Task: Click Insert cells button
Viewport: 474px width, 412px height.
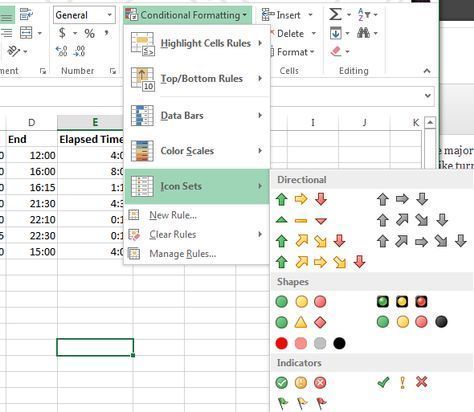Action: [x=281, y=15]
